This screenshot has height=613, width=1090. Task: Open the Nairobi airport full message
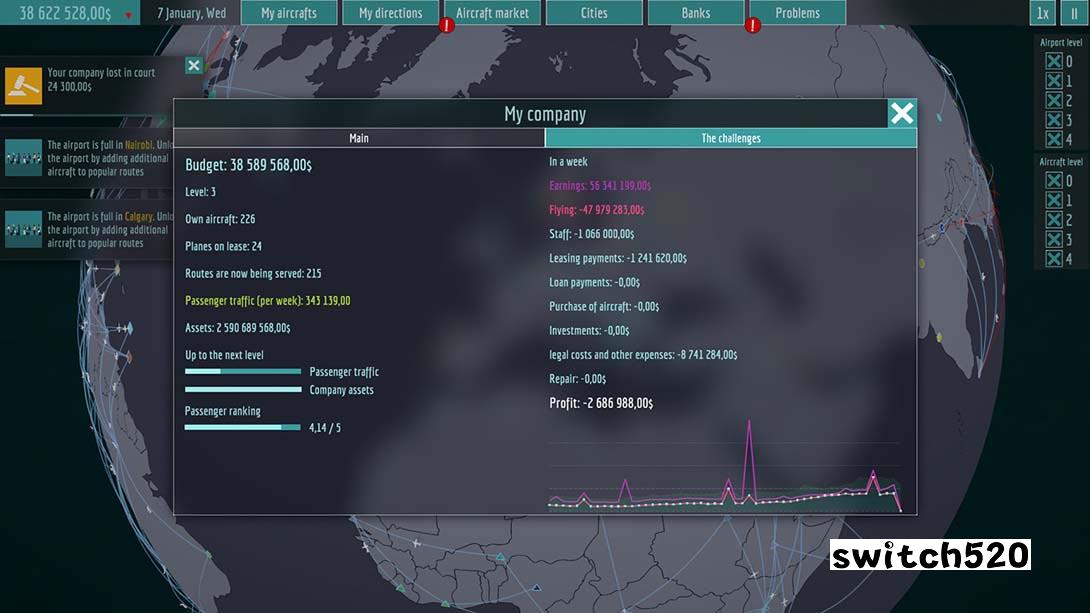(110, 158)
